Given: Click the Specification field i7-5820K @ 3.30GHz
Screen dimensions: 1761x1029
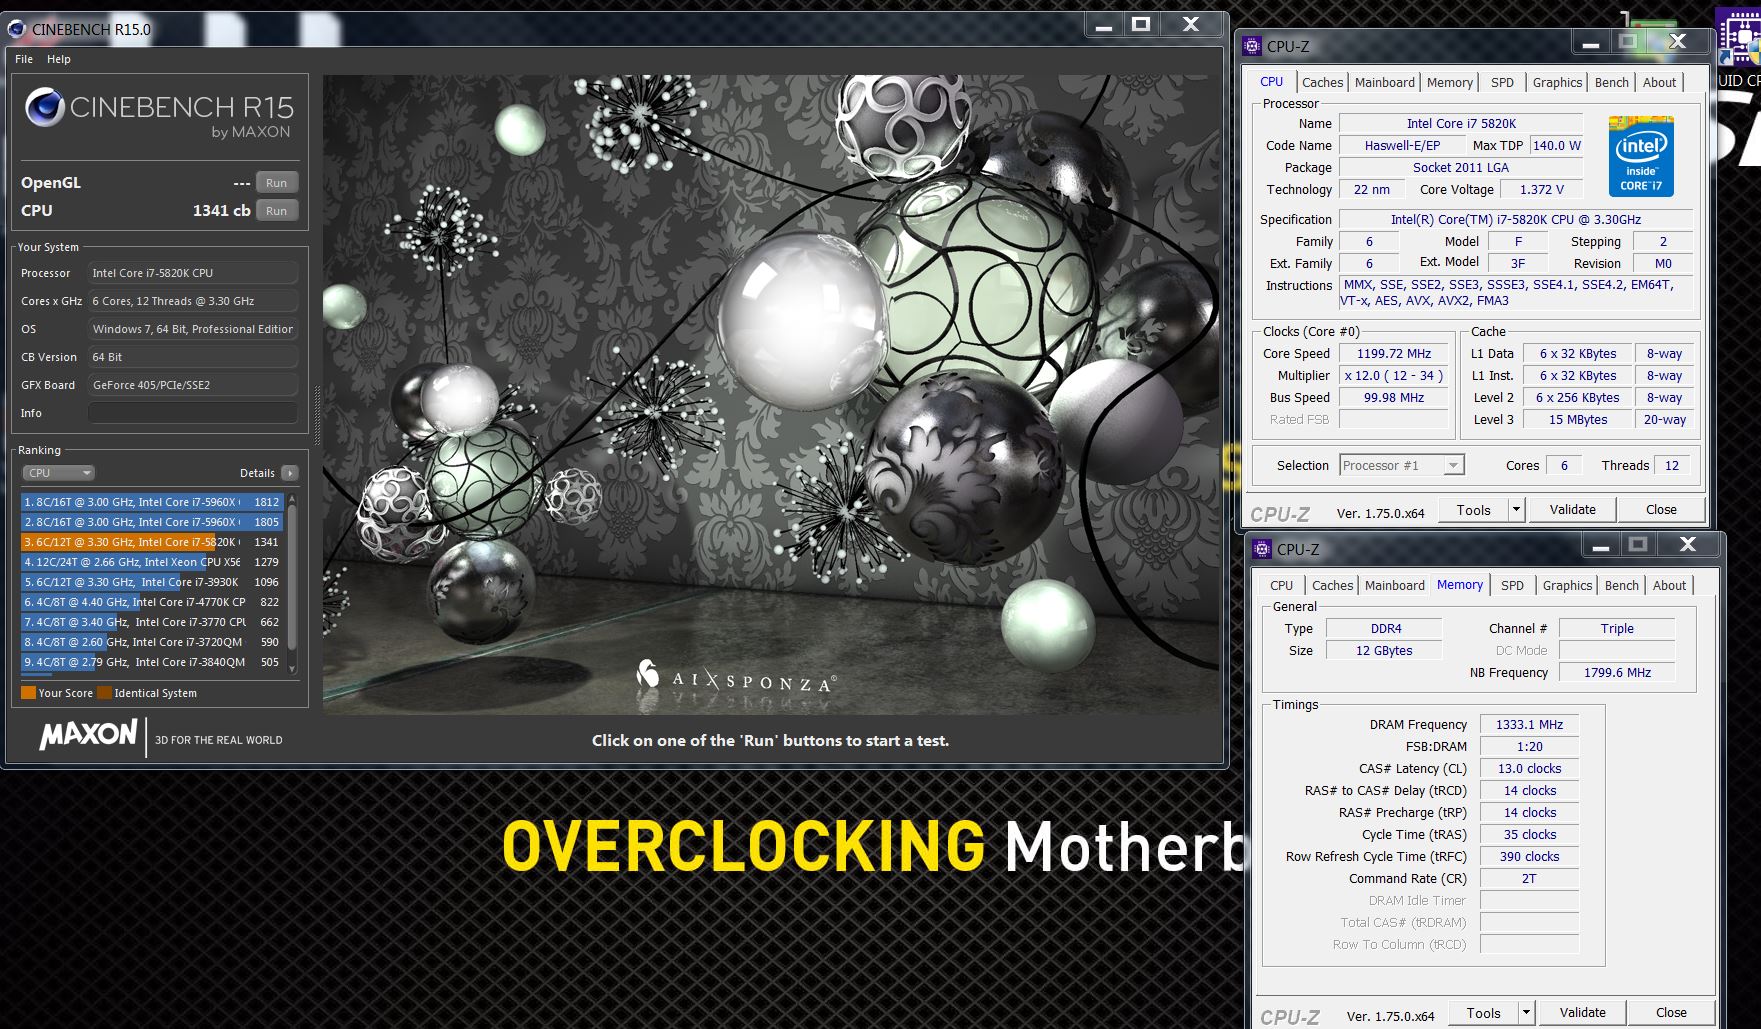Looking at the screenshot, I should pyautogui.click(x=1515, y=220).
